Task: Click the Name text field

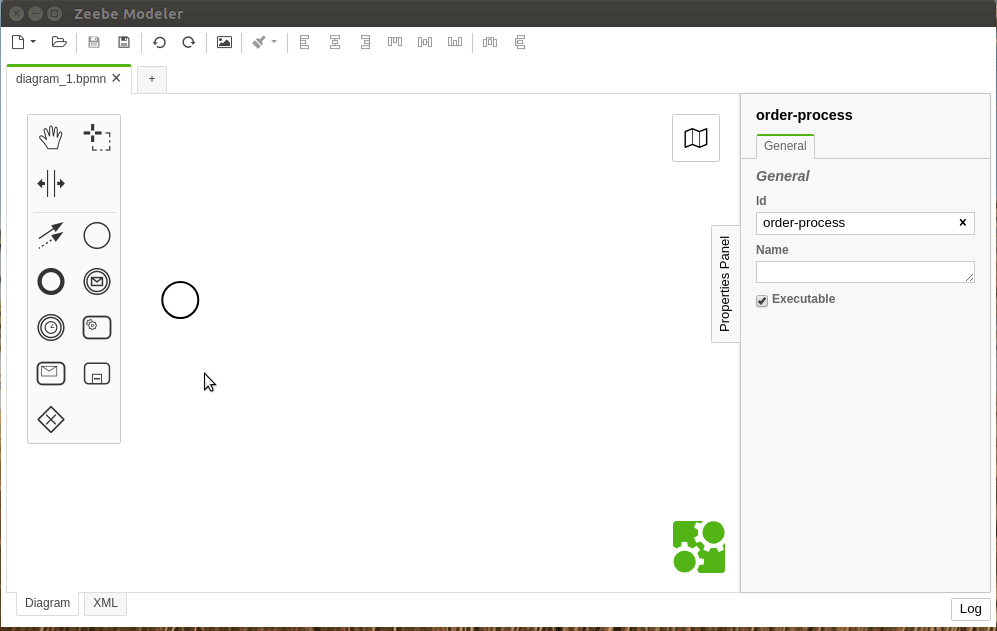Action: click(x=865, y=272)
